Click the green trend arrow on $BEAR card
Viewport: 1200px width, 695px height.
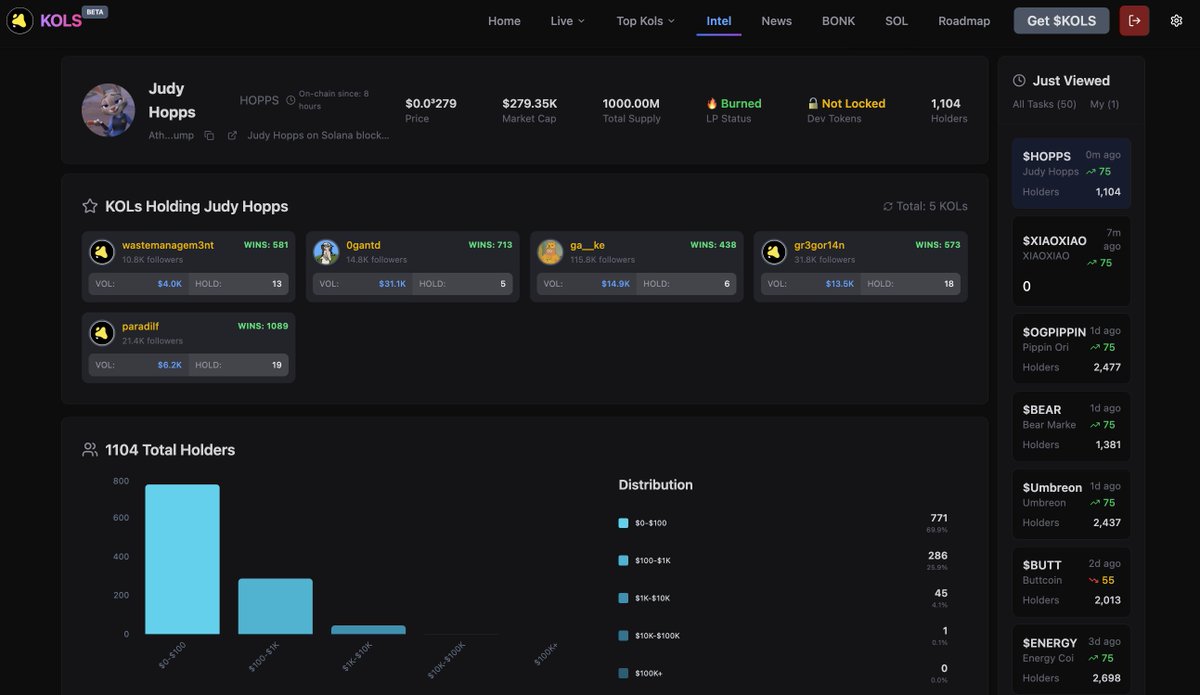pos(1095,425)
